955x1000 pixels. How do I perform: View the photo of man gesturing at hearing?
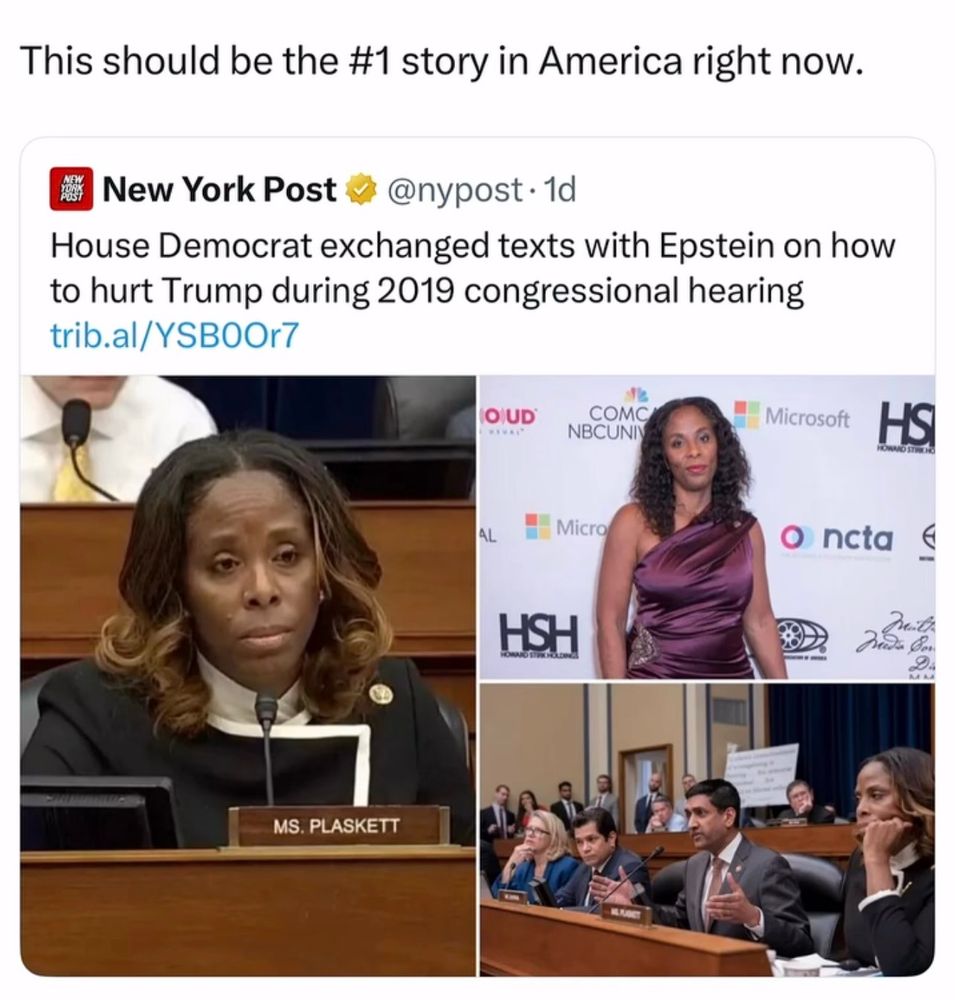coord(707,830)
